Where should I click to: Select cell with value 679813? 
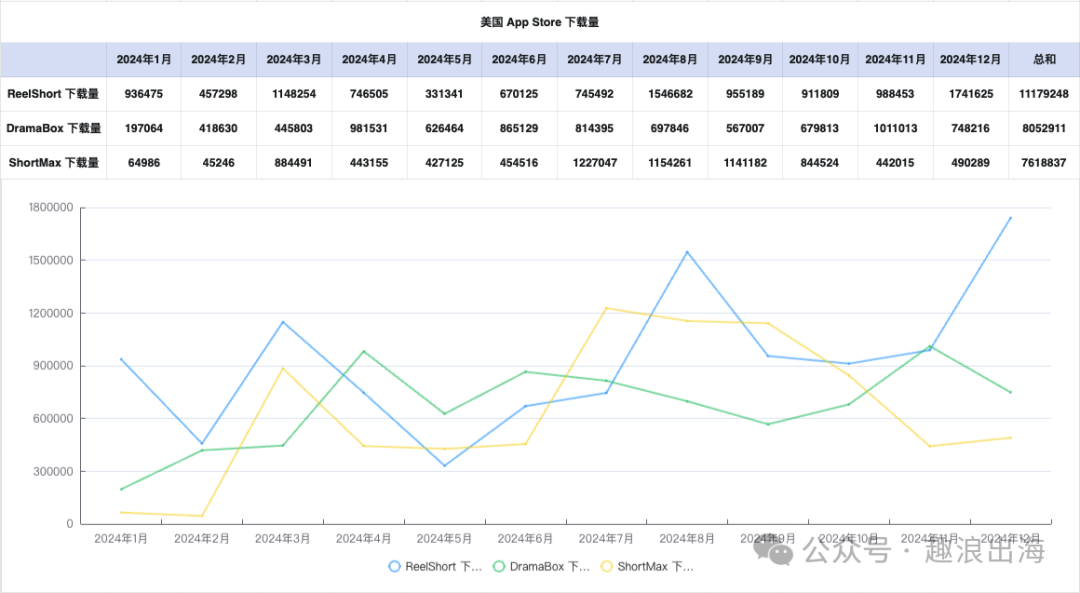pos(820,128)
